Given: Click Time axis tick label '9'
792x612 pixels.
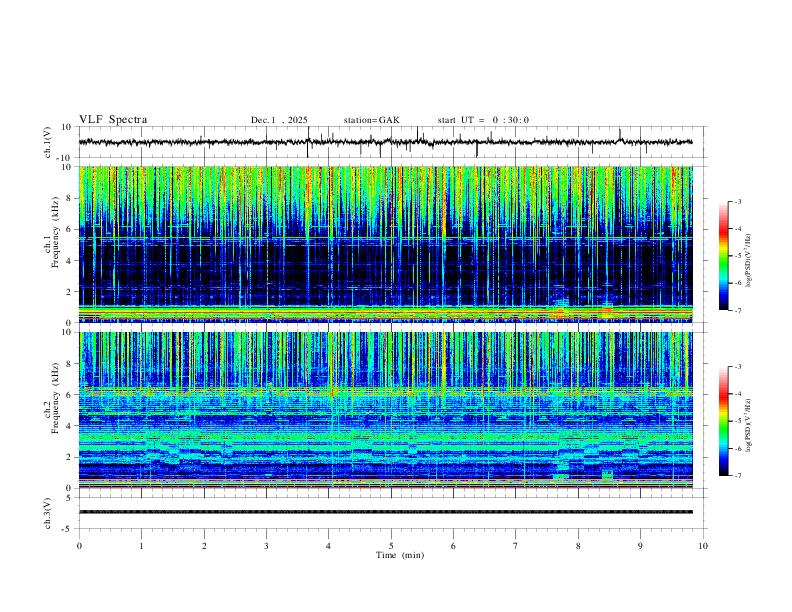Looking at the screenshot, I should 640,546.
